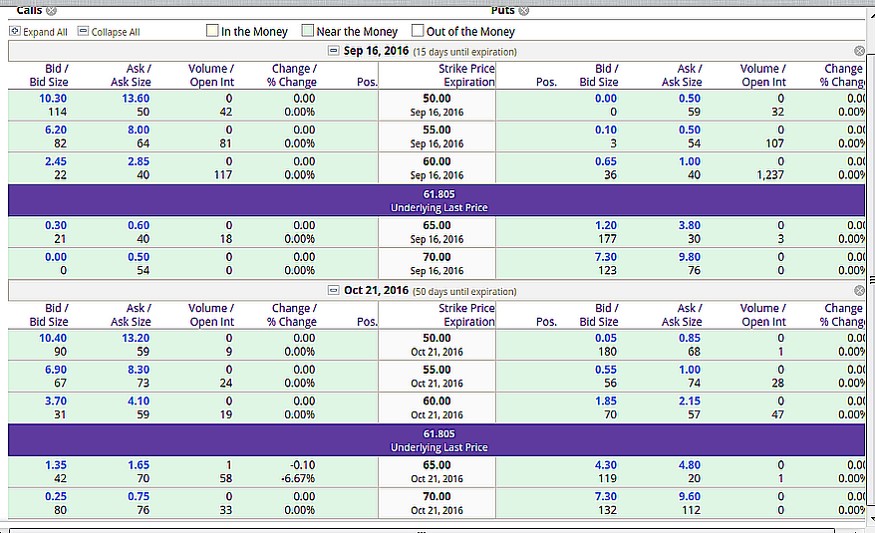Collapse the Sep 16, 2016 expiration group
This screenshot has width=875, height=533.
(x=334, y=51)
